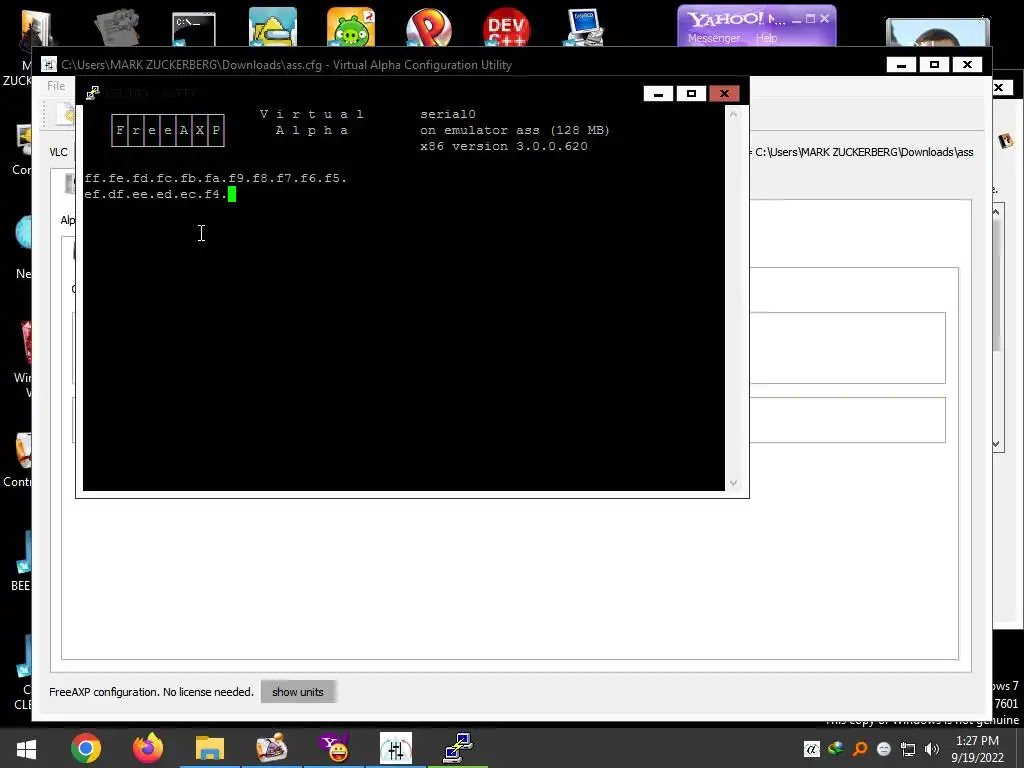
Task: Click 'FreeAXP configuration. No license needed.' status text
Action: click(152, 692)
